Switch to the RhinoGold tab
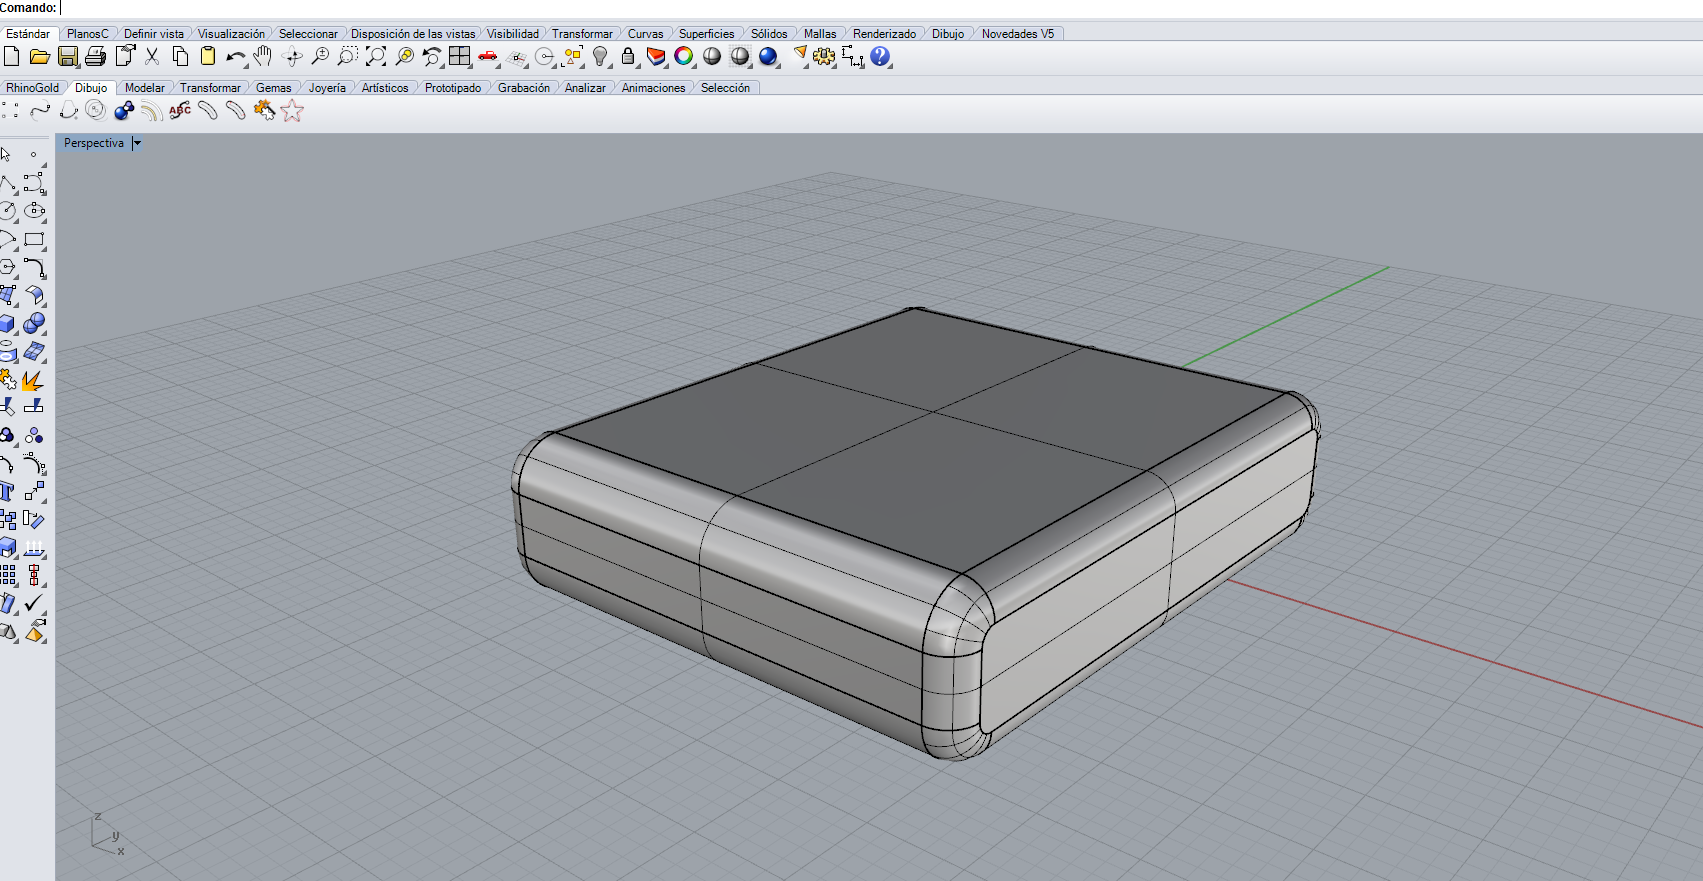Screen dimensions: 1703x881 (32, 88)
